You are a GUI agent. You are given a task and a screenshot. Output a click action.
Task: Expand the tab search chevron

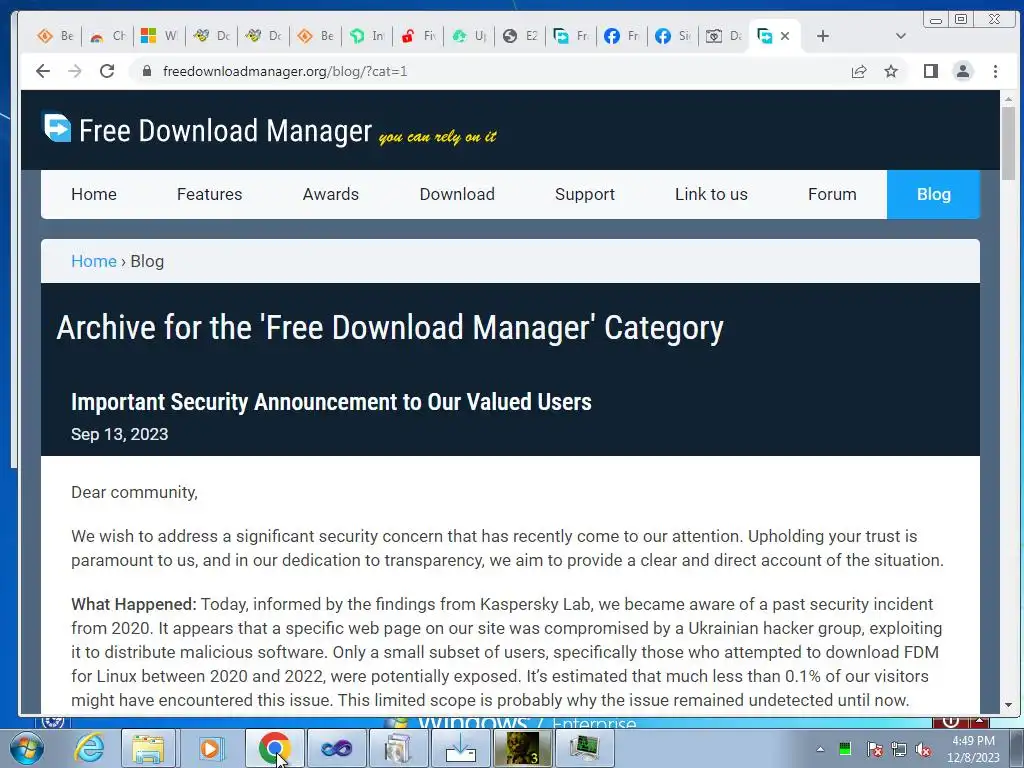(x=901, y=36)
